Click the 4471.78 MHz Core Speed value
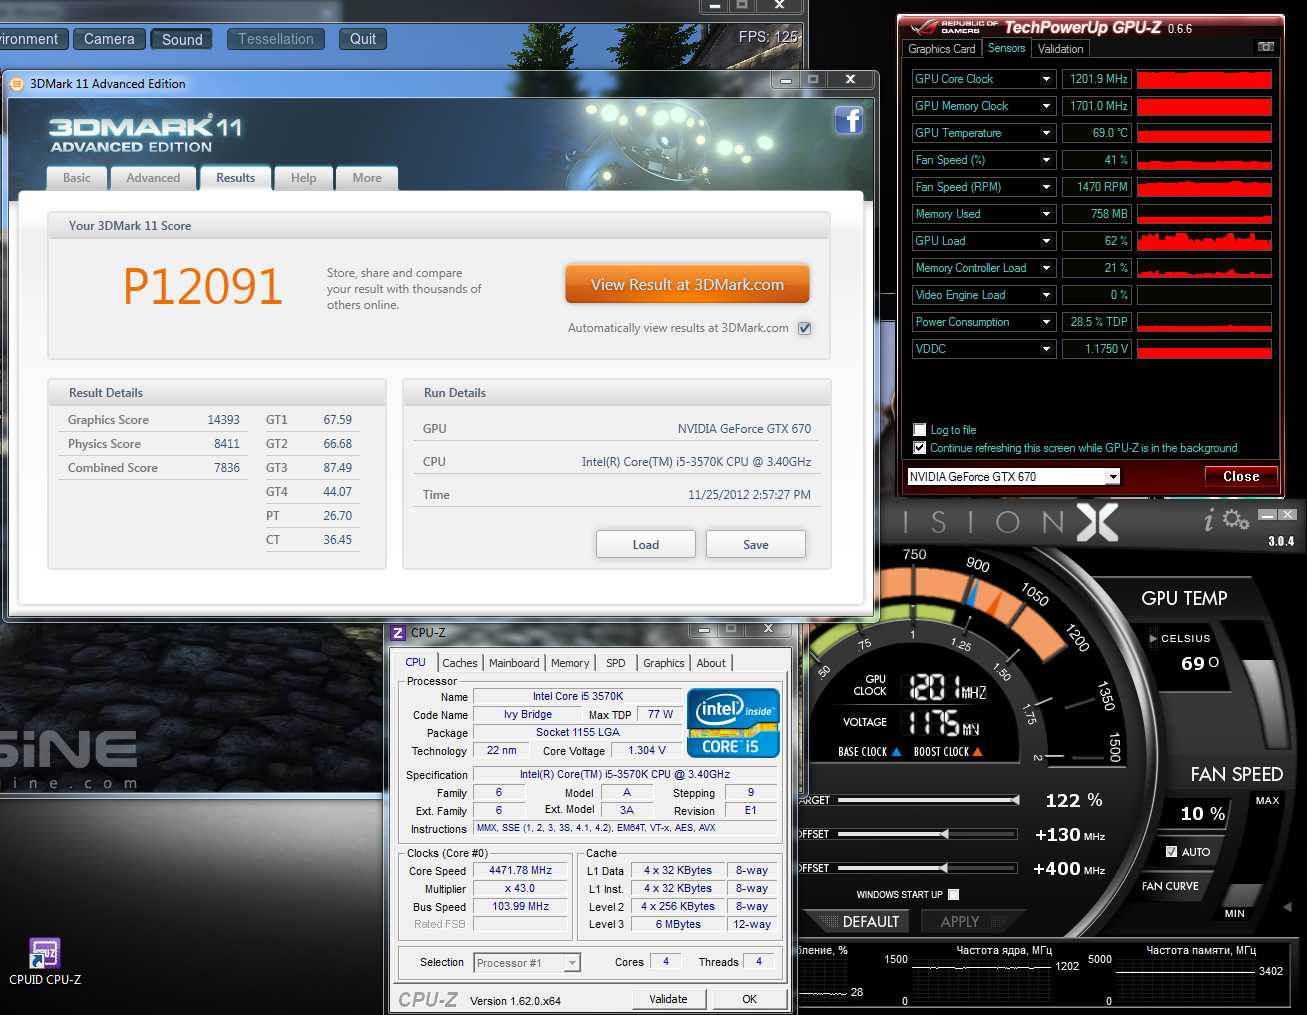This screenshot has height=1015, width=1307. click(x=520, y=871)
